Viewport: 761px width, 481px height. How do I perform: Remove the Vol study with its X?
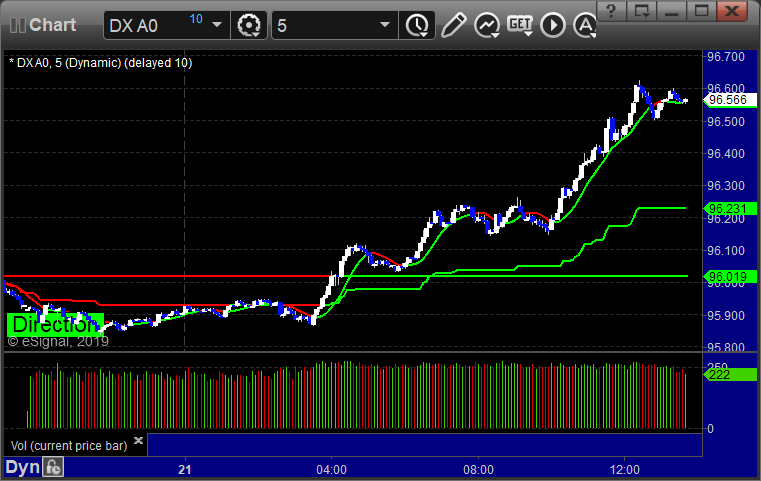click(x=138, y=441)
